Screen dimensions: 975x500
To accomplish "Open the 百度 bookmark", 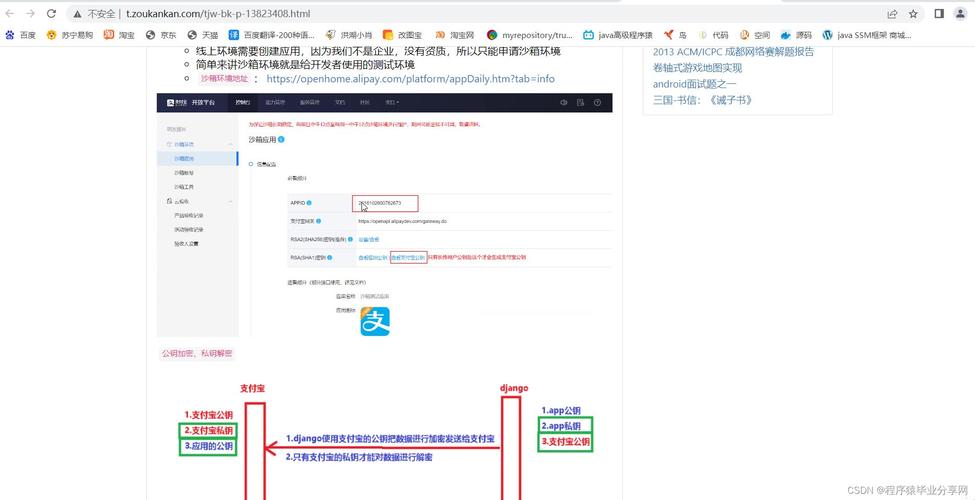I will pyautogui.click(x=21, y=35).
